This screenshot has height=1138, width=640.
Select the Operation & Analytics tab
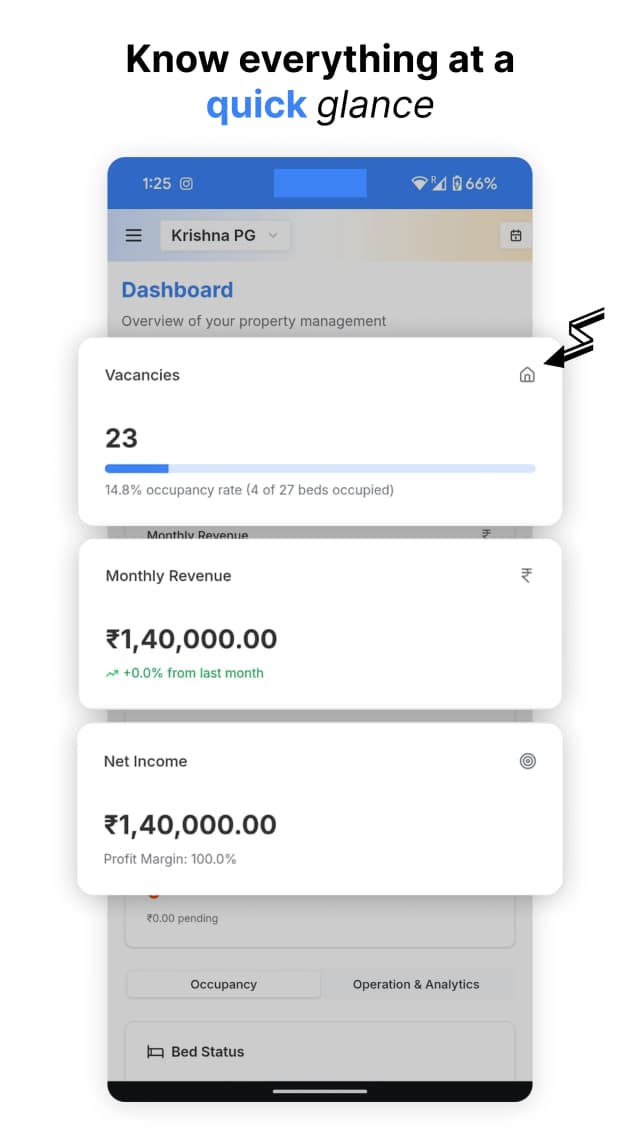(417, 984)
